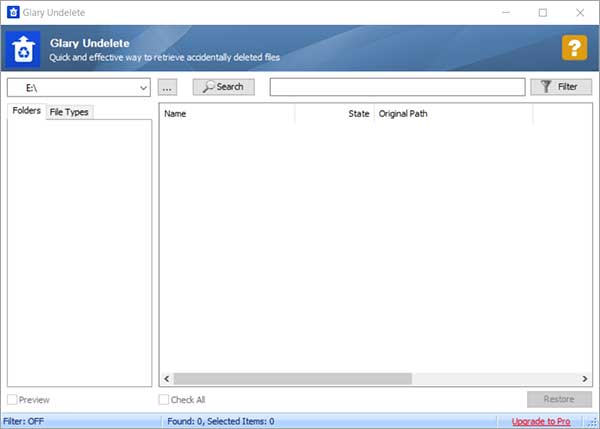600x429 pixels.
Task: Enable the Preview checkbox
Action: pyautogui.click(x=12, y=400)
